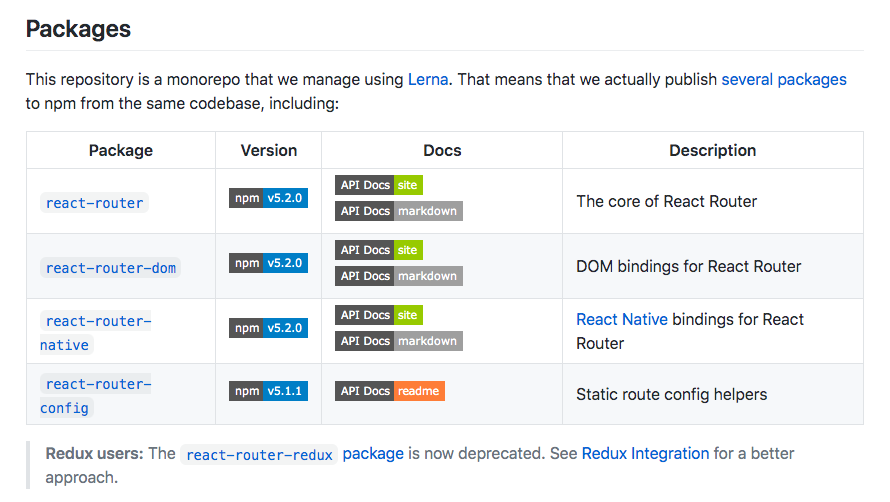Follow the Redux Integration link
The width and height of the screenshot is (890, 502).
[x=645, y=454]
